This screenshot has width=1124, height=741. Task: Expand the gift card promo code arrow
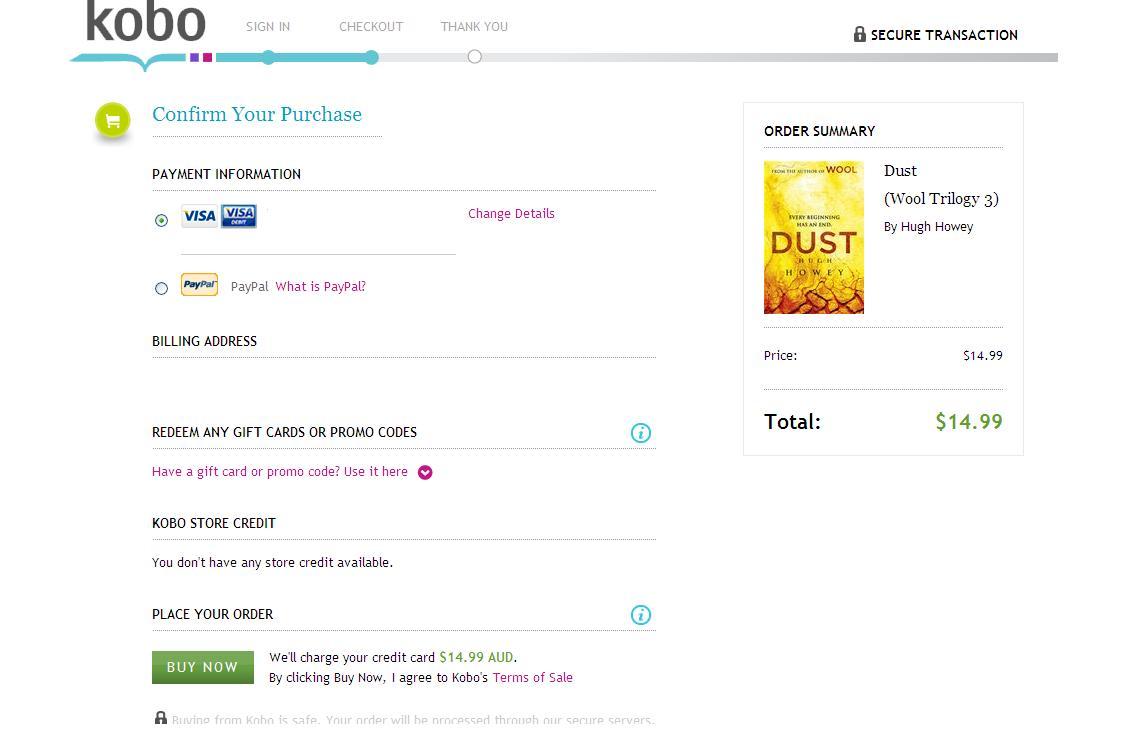coord(425,473)
